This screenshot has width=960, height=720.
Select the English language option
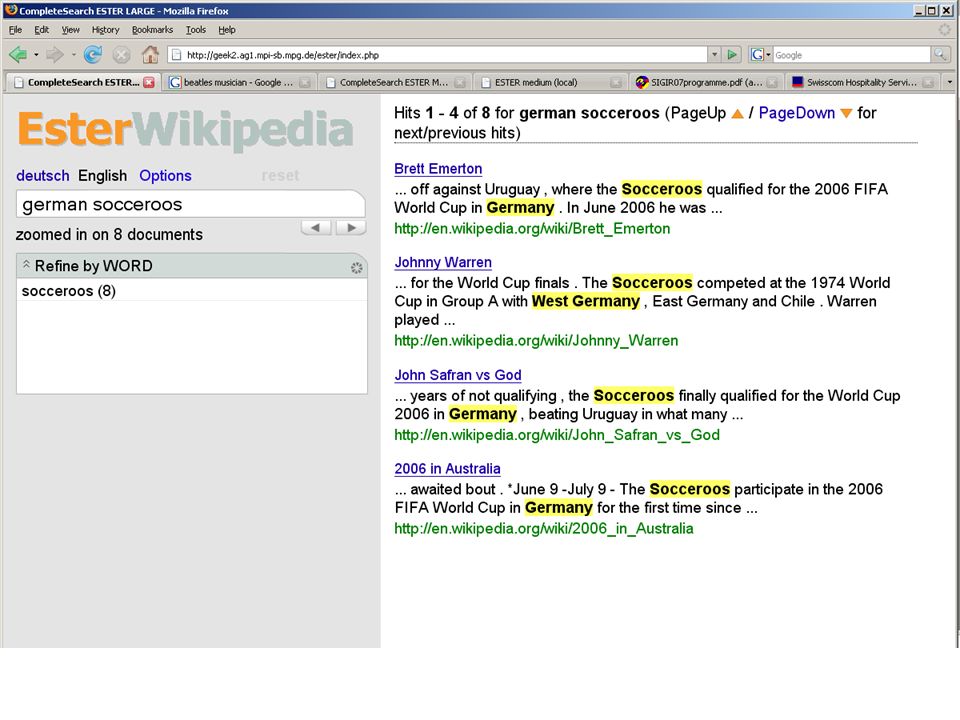point(102,176)
